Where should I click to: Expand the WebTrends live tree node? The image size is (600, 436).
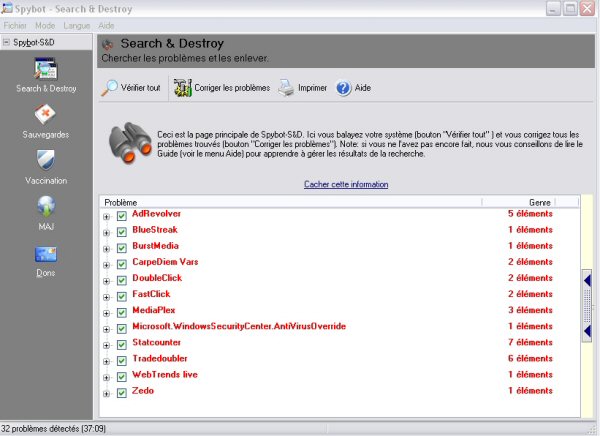coord(106,377)
